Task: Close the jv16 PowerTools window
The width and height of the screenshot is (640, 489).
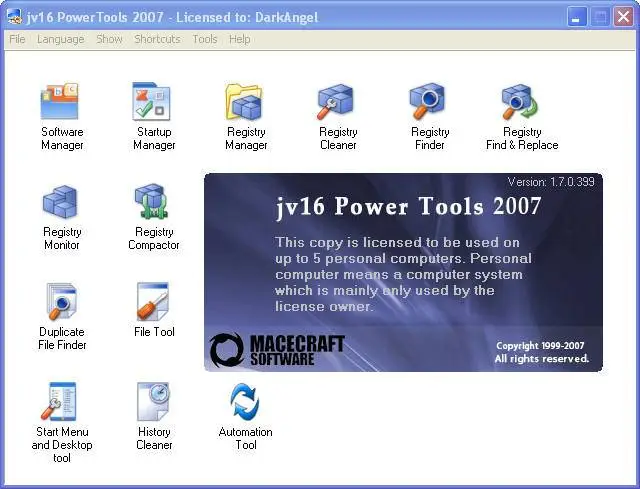Action: [624, 17]
